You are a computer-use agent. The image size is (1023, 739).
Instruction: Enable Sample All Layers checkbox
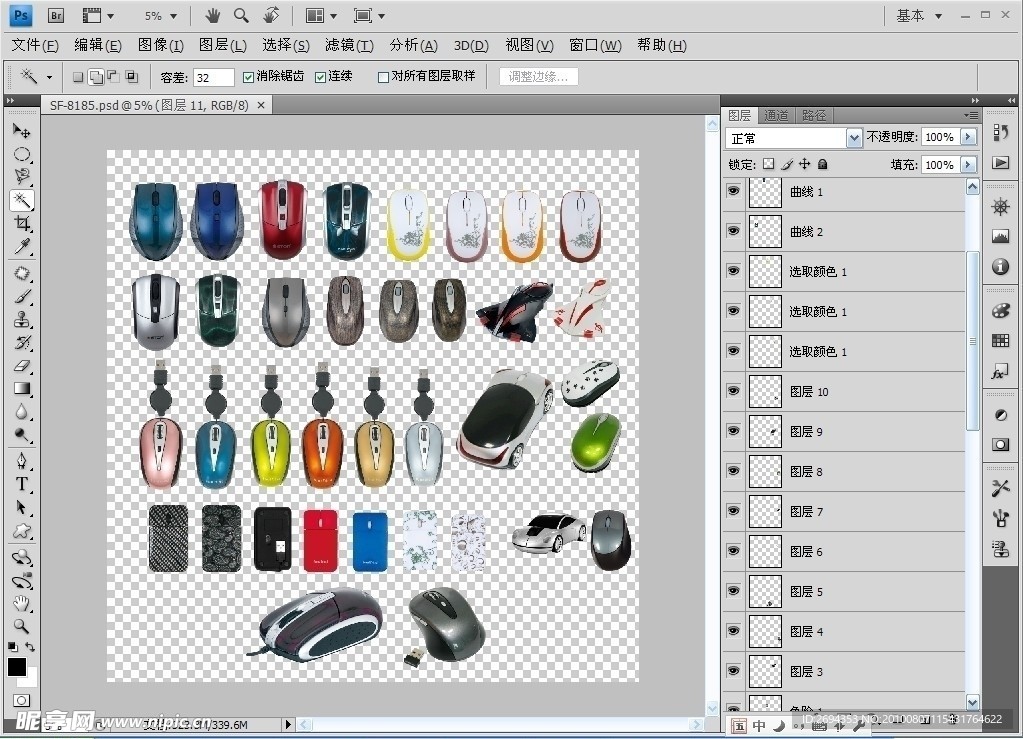tap(384, 77)
